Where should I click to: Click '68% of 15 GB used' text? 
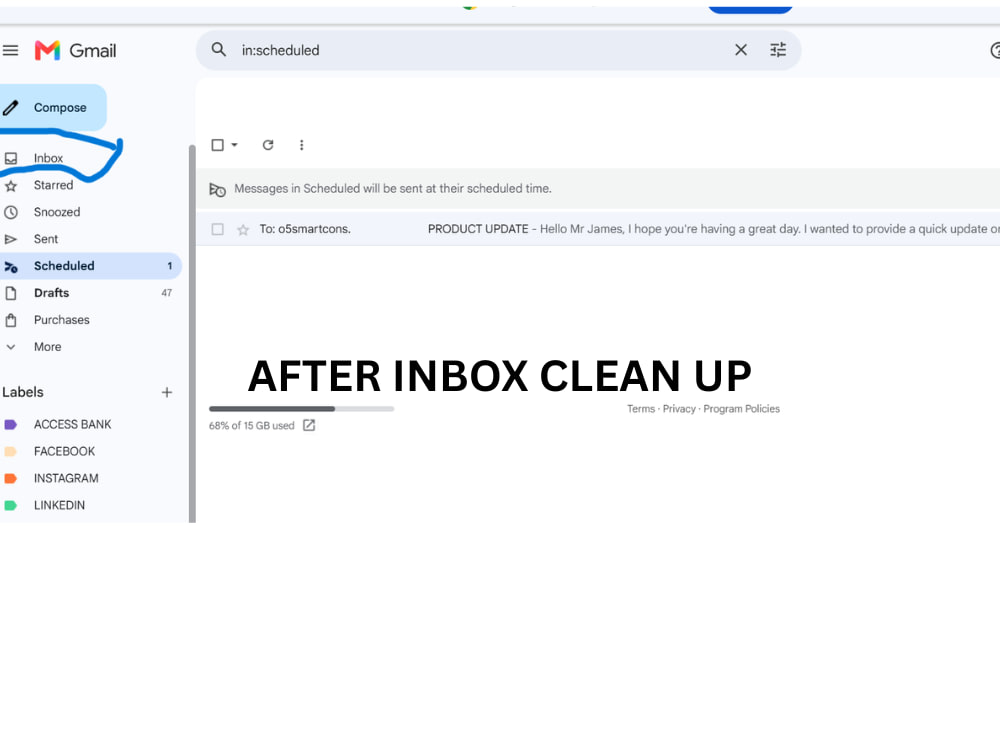(x=252, y=425)
